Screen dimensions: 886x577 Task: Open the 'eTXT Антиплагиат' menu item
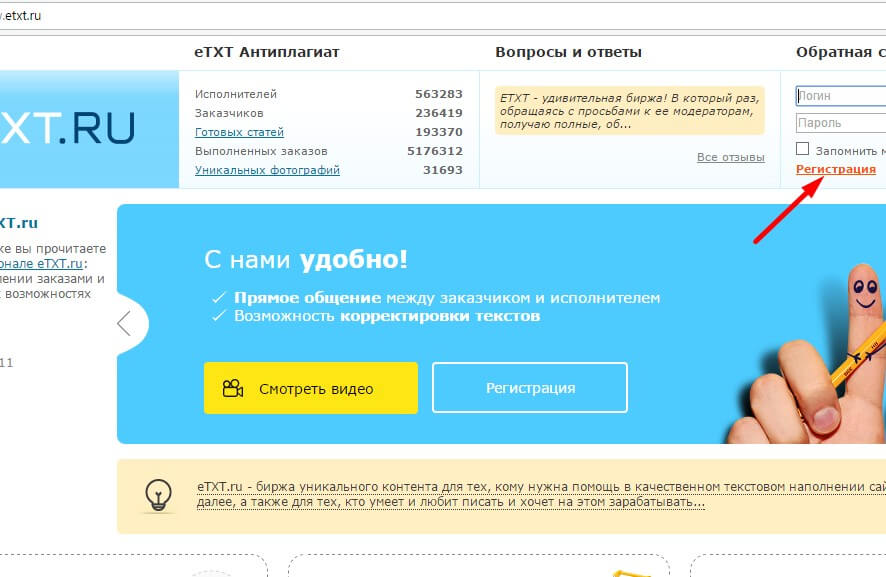pyautogui.click(x=267, y=52)
